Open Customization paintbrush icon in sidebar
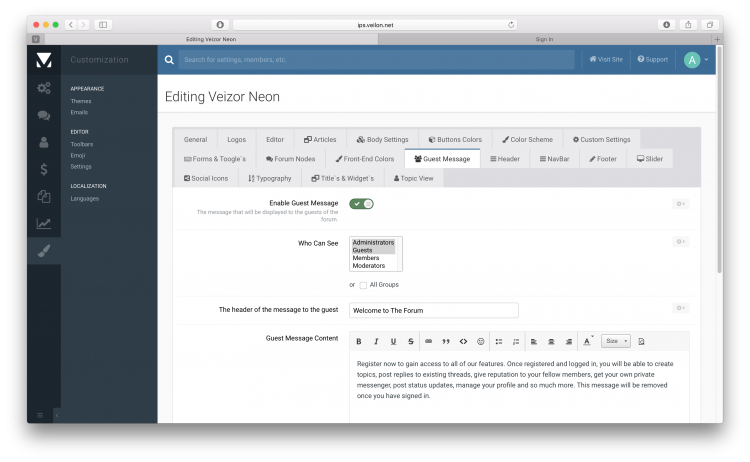The height and width of the screenshot is (462, 750). pyautogui.click(x=44, y=251)
